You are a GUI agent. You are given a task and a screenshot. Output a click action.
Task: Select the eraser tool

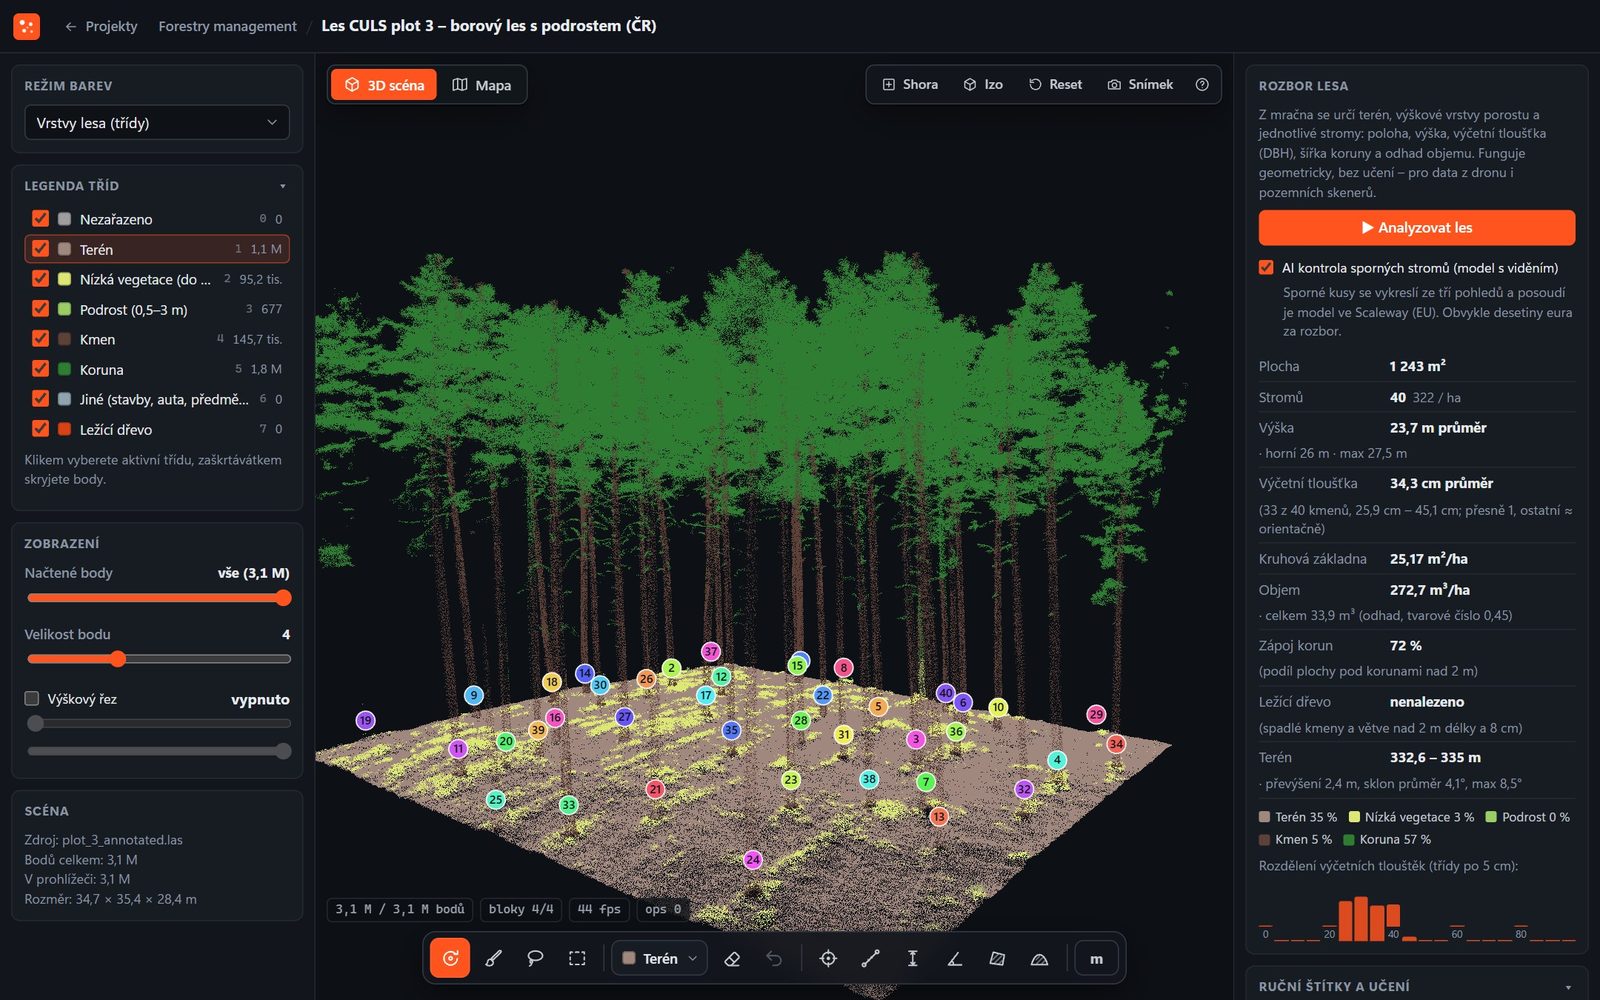point(732,958)
